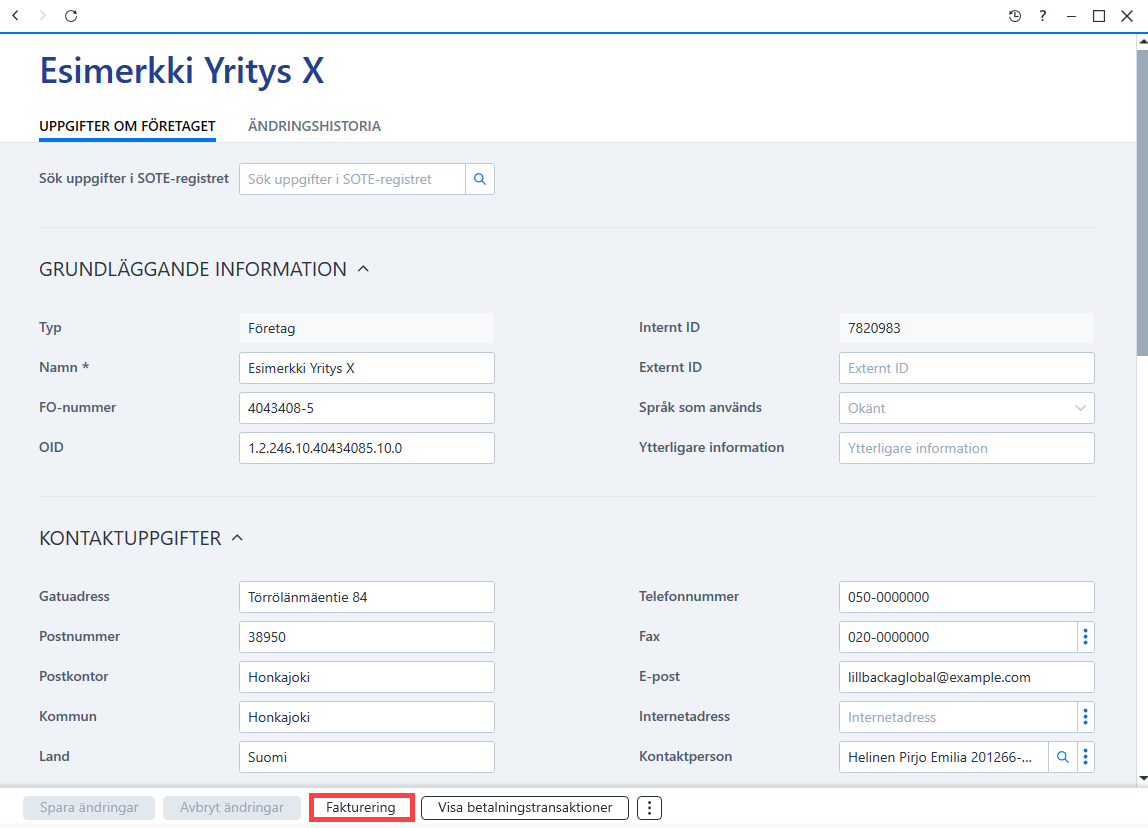This screenshot has height=828, width=1148.
Task: Switch to the Ändringshistoria tab
Action: click(314, 126)
